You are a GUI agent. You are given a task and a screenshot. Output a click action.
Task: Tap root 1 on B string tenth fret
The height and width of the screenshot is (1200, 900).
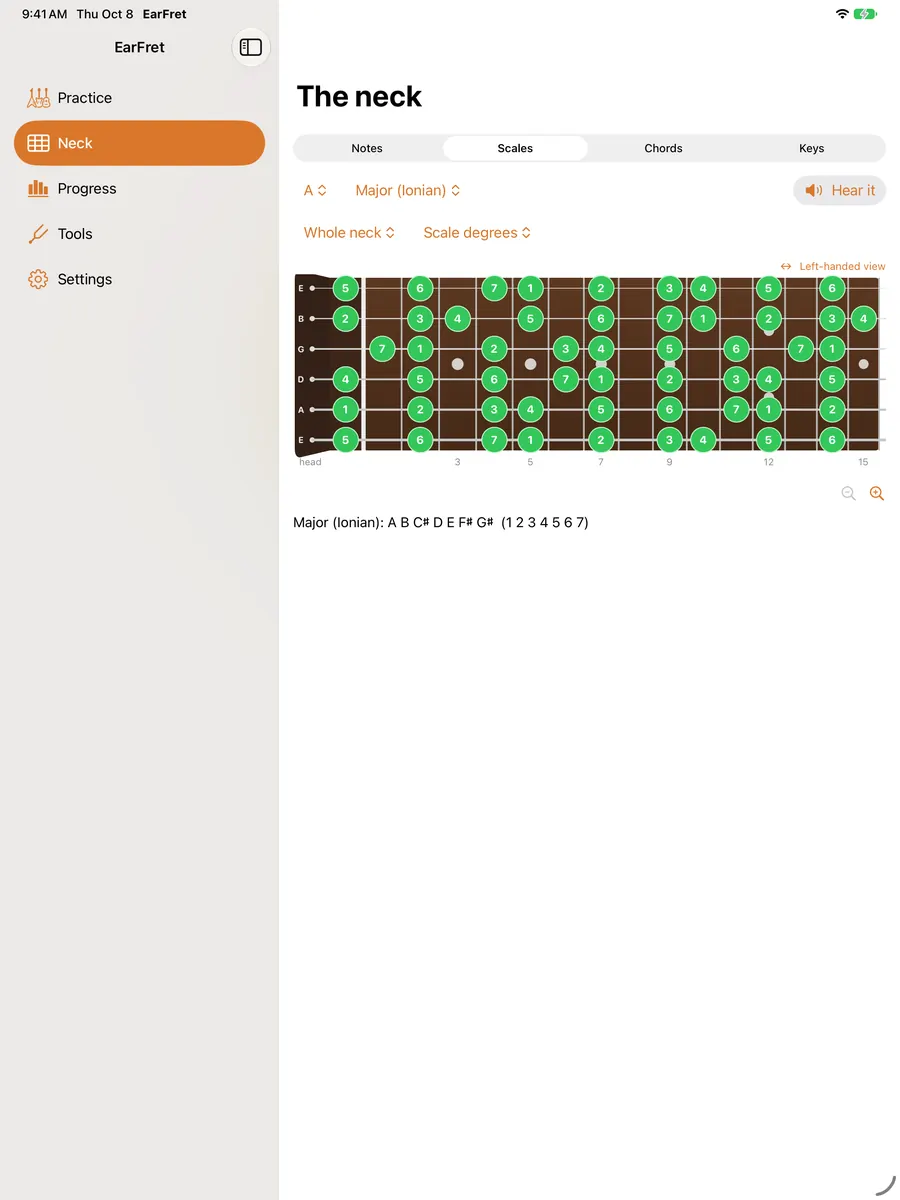pos(703,319)
